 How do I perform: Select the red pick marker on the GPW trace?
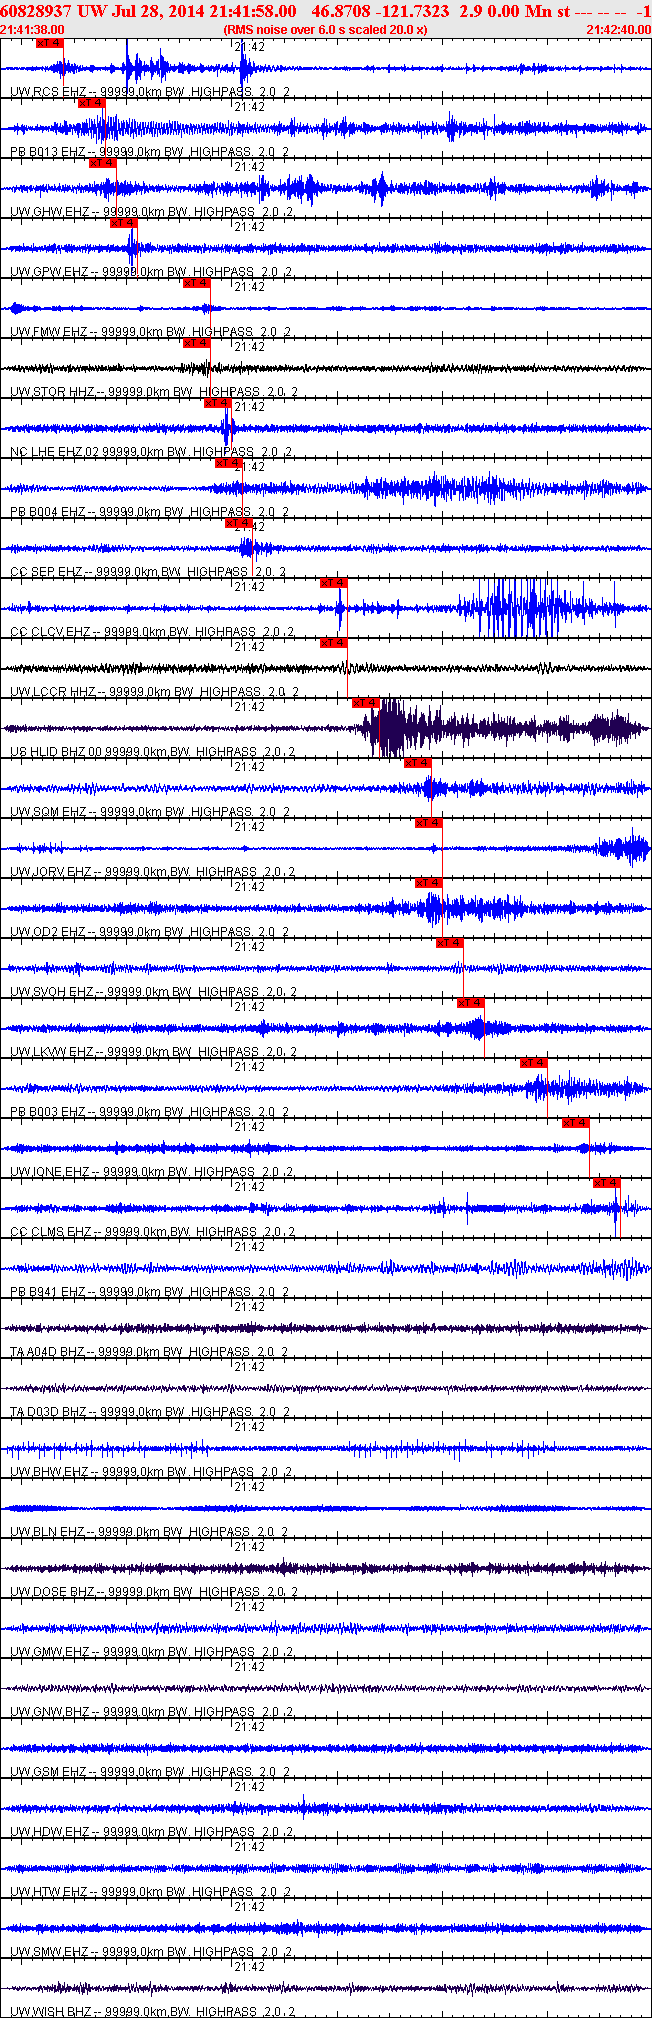pos(123,223)
